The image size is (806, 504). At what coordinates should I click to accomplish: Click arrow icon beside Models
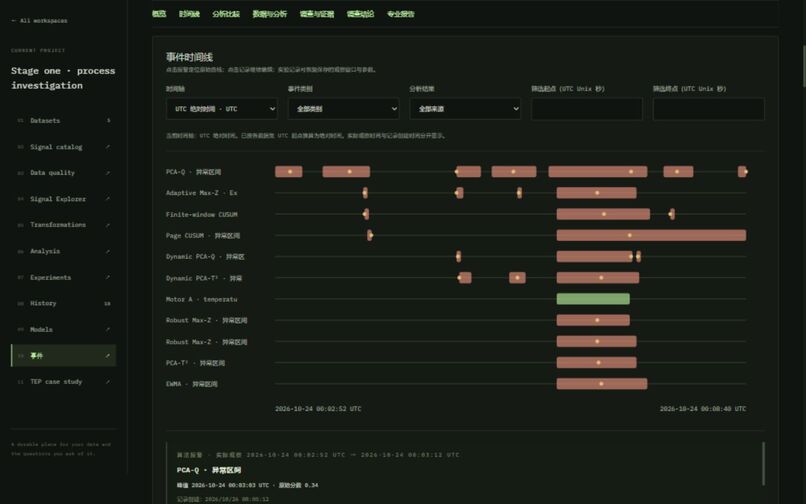pos(107,329)
